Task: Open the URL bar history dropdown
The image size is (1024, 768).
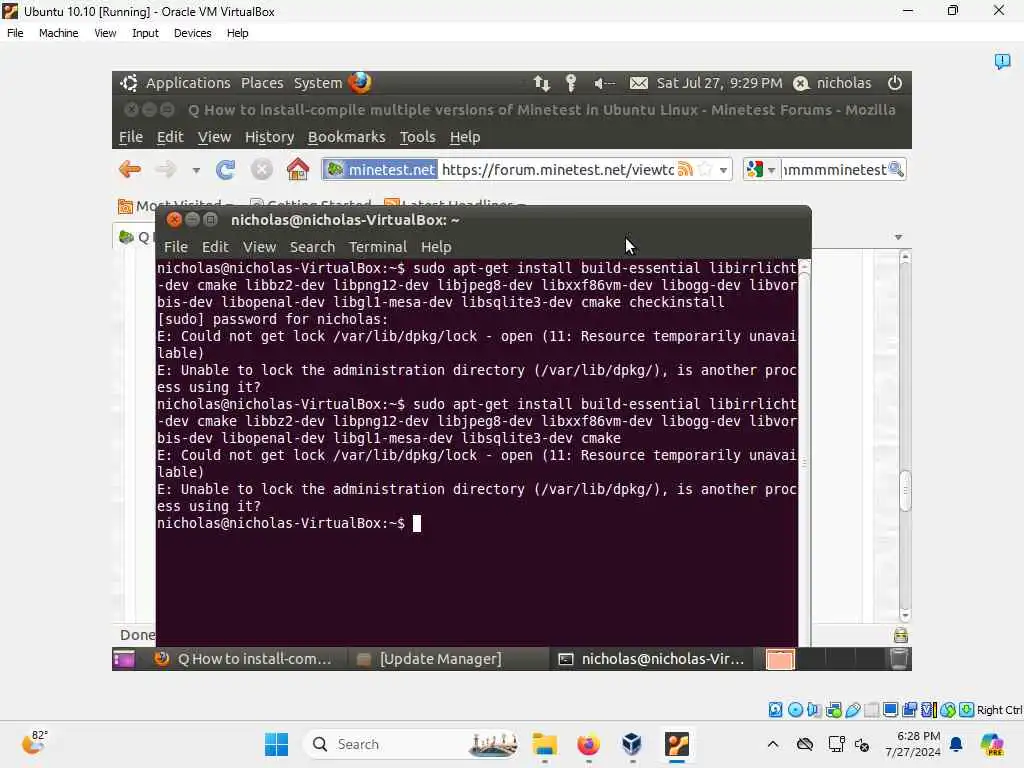Action: pyautogui.click(x=723, y=170)
